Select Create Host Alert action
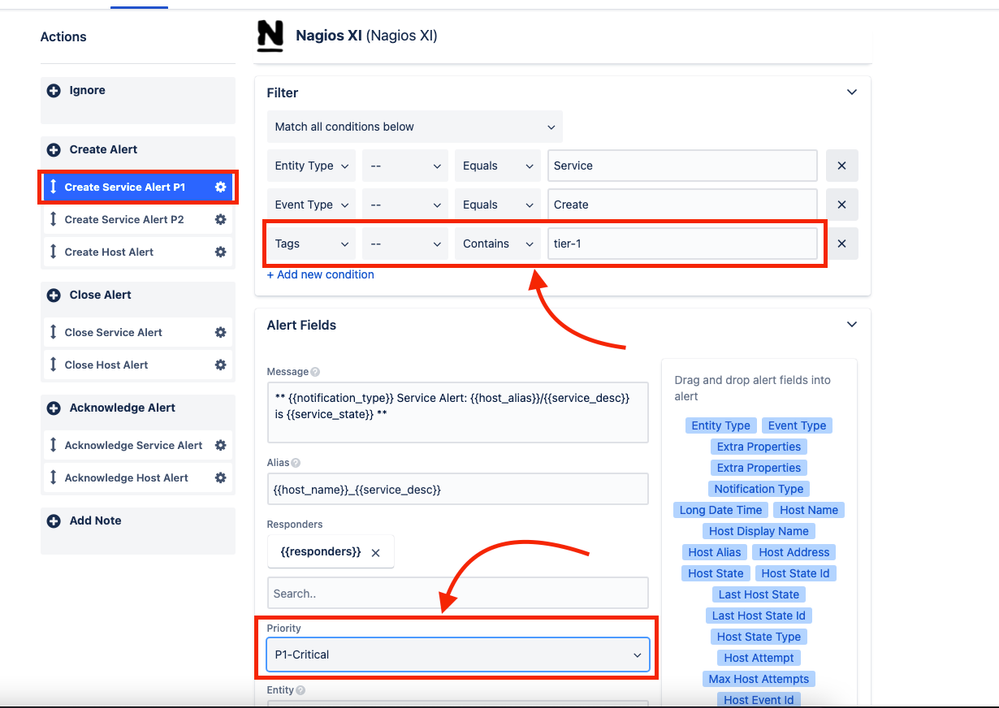 (x=138, y=252)
